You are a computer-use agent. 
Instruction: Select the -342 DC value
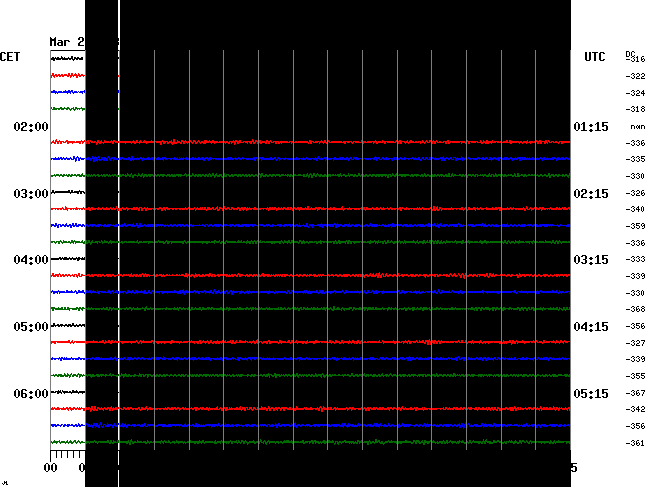635,409
